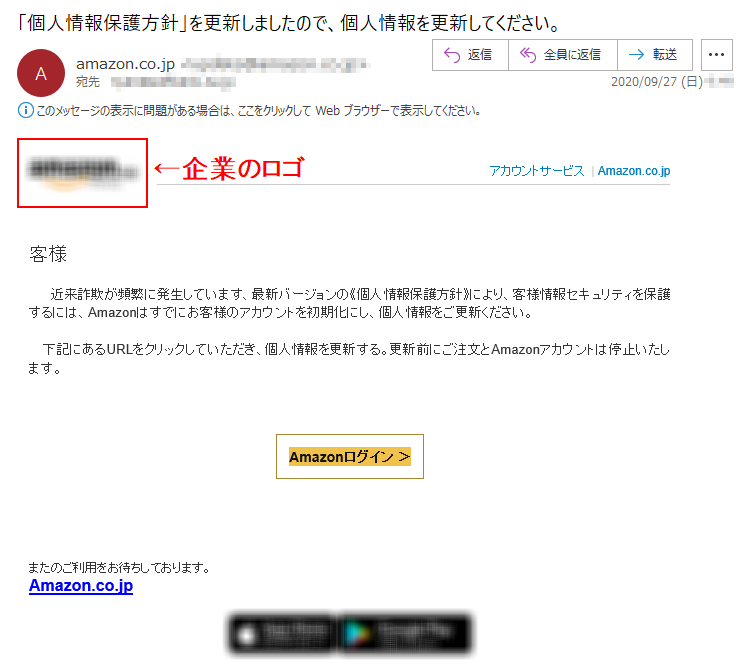The image size is (744, 667).
Task: Click the amazon.co.jp sender name
Action: [x=125, y=64]
